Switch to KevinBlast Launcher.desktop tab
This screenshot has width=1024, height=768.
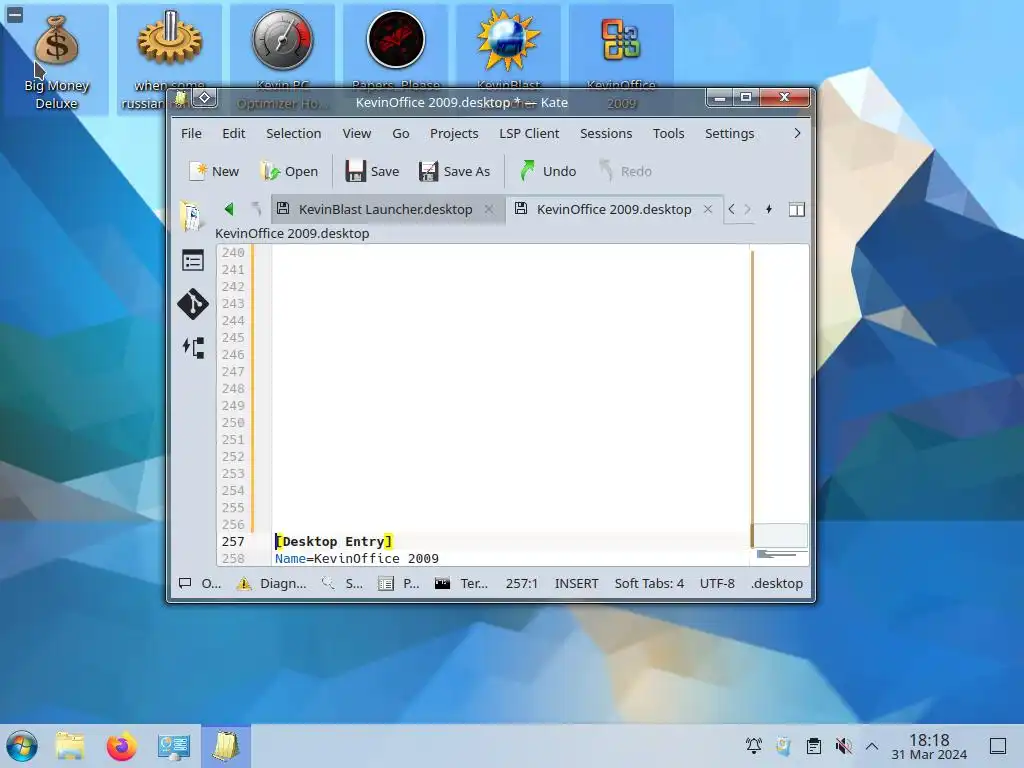[x=385, y=209]
